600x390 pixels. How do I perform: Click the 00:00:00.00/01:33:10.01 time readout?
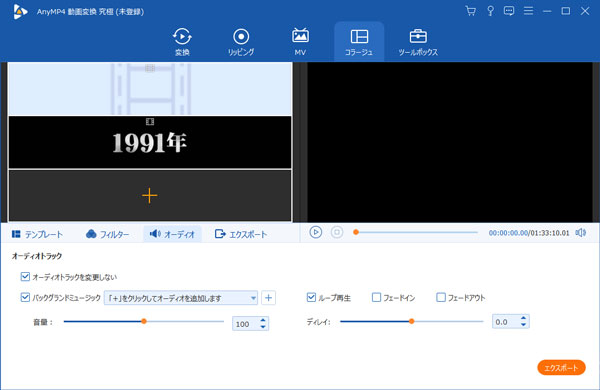pyautogui.click(x=529, y=233)
